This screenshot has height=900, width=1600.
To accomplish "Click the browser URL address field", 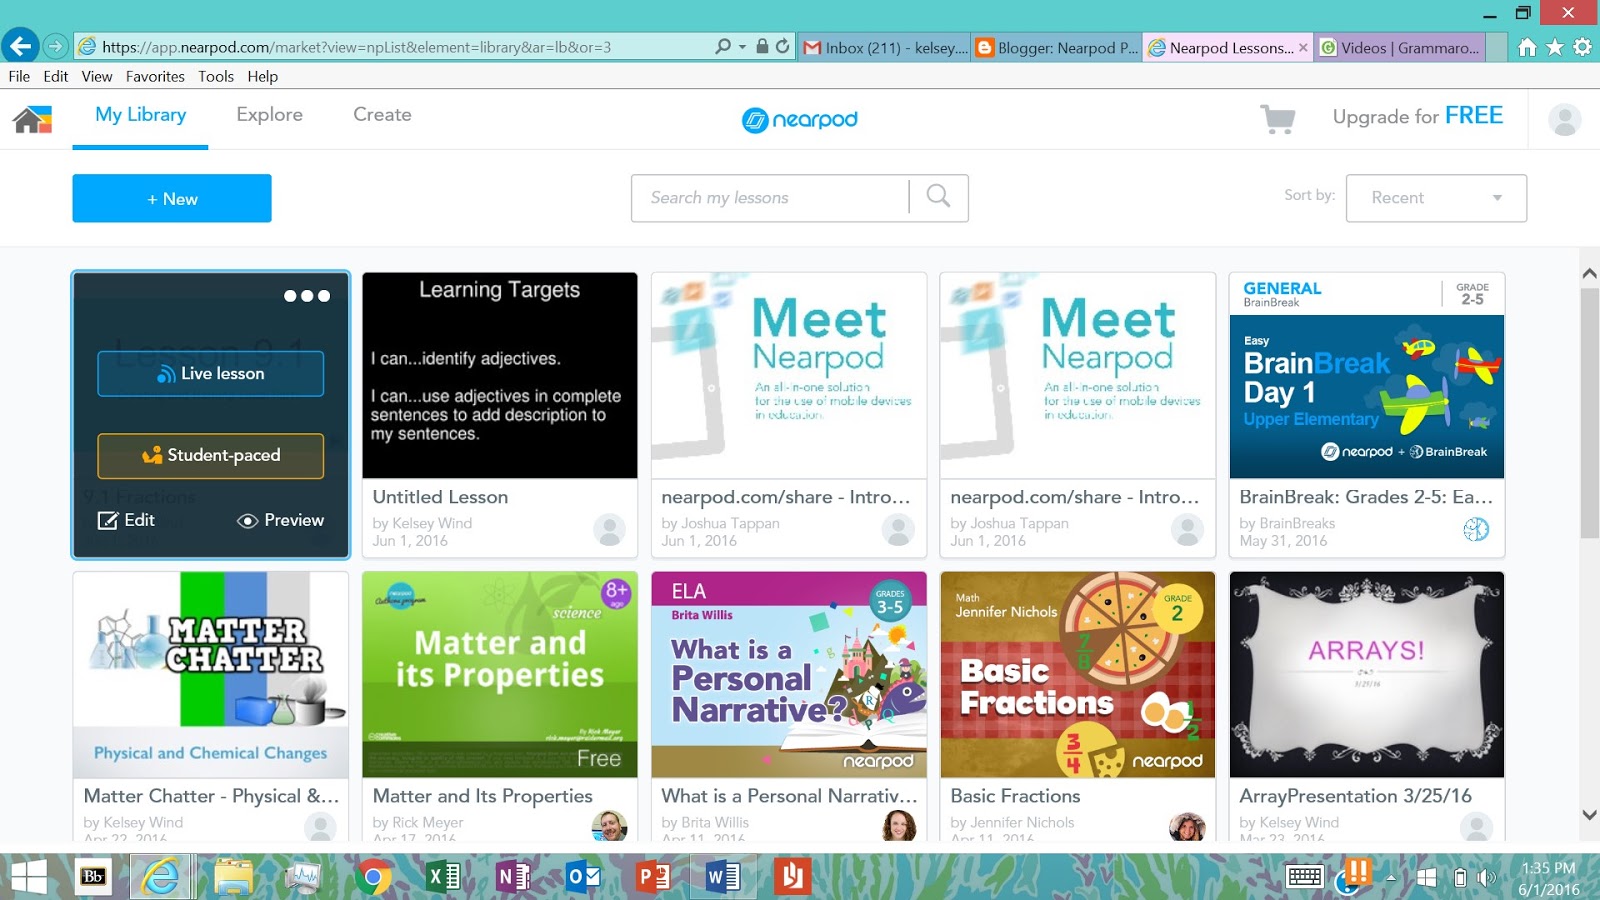I will click(x=400, y=47).
